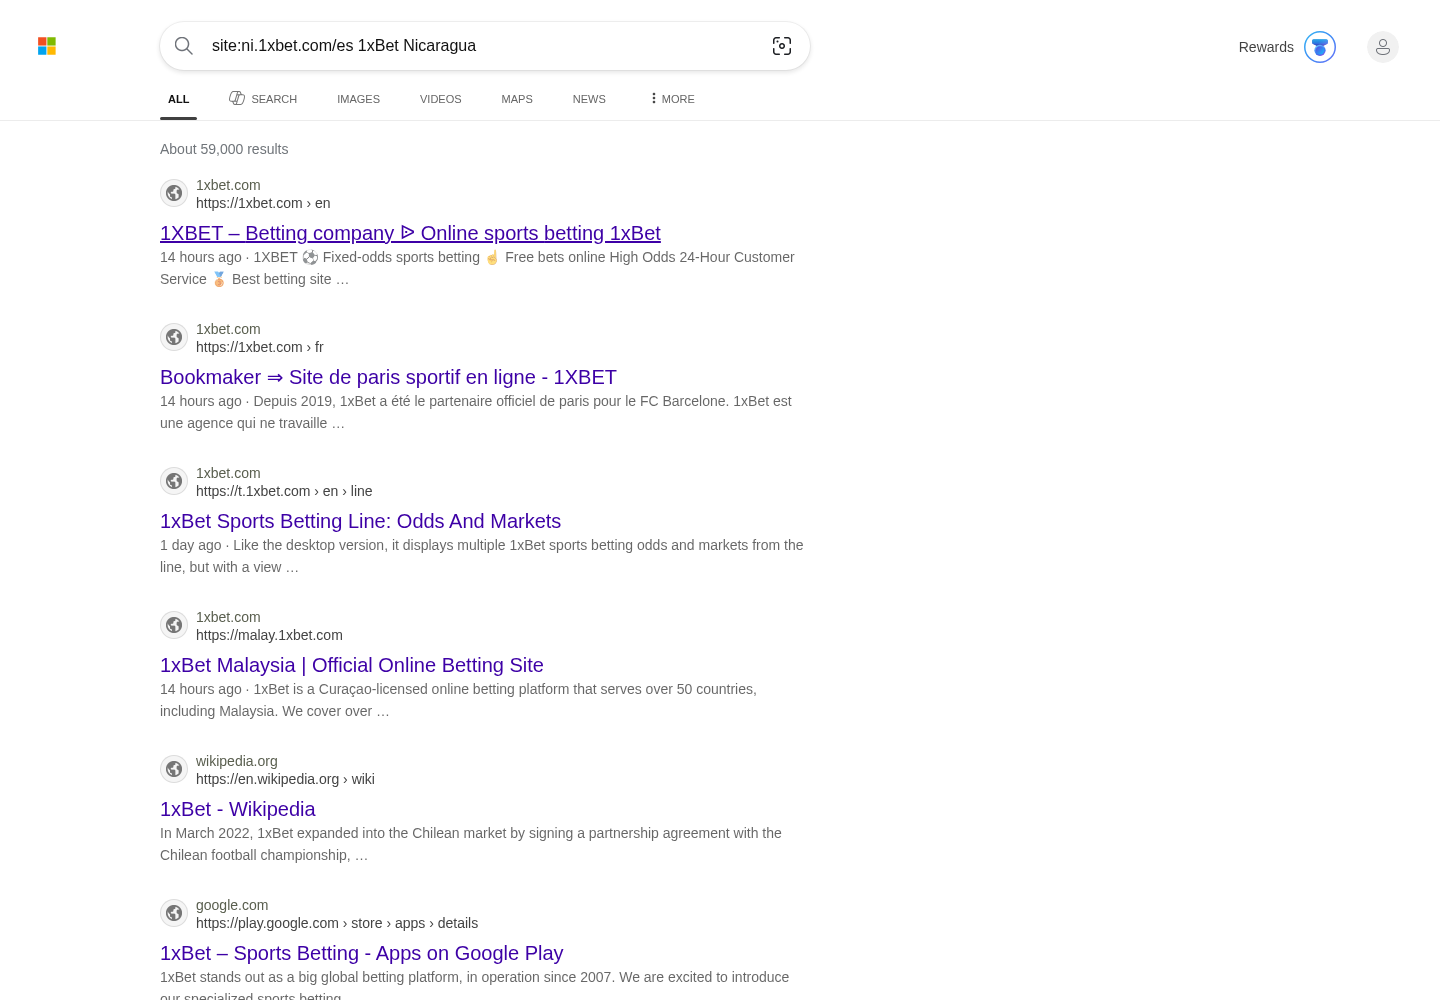The width and height of the screenshot is (1440, 1000).
Task: Click the https://en.wikipedia.org › wiki URL
Action: tap(285, 779)
